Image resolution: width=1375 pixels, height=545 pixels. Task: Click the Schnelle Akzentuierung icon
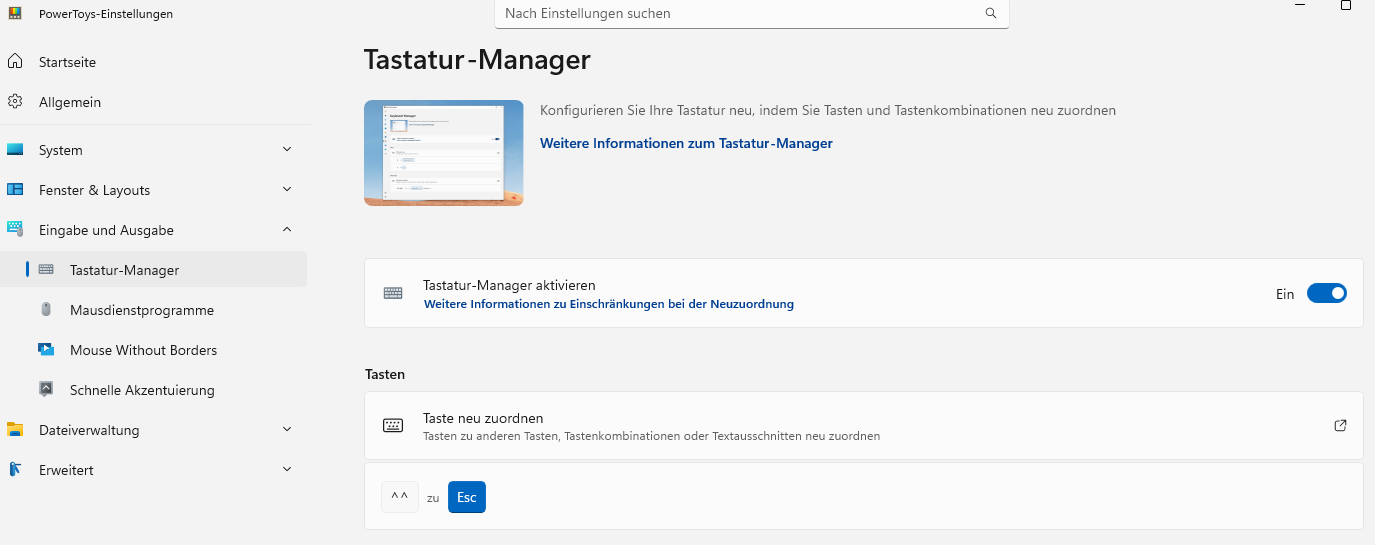[46, 390]
